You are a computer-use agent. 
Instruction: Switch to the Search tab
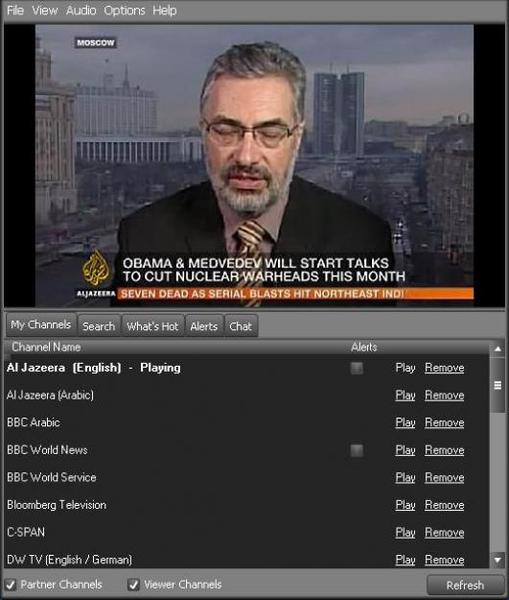(99, 326)
